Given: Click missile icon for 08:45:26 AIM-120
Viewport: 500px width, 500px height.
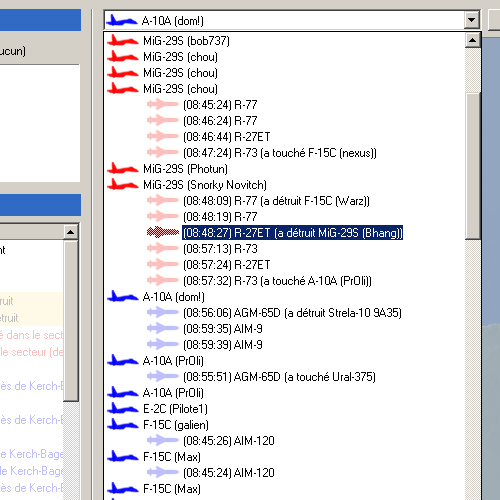Looking at the screenshot, I should 163,441.
